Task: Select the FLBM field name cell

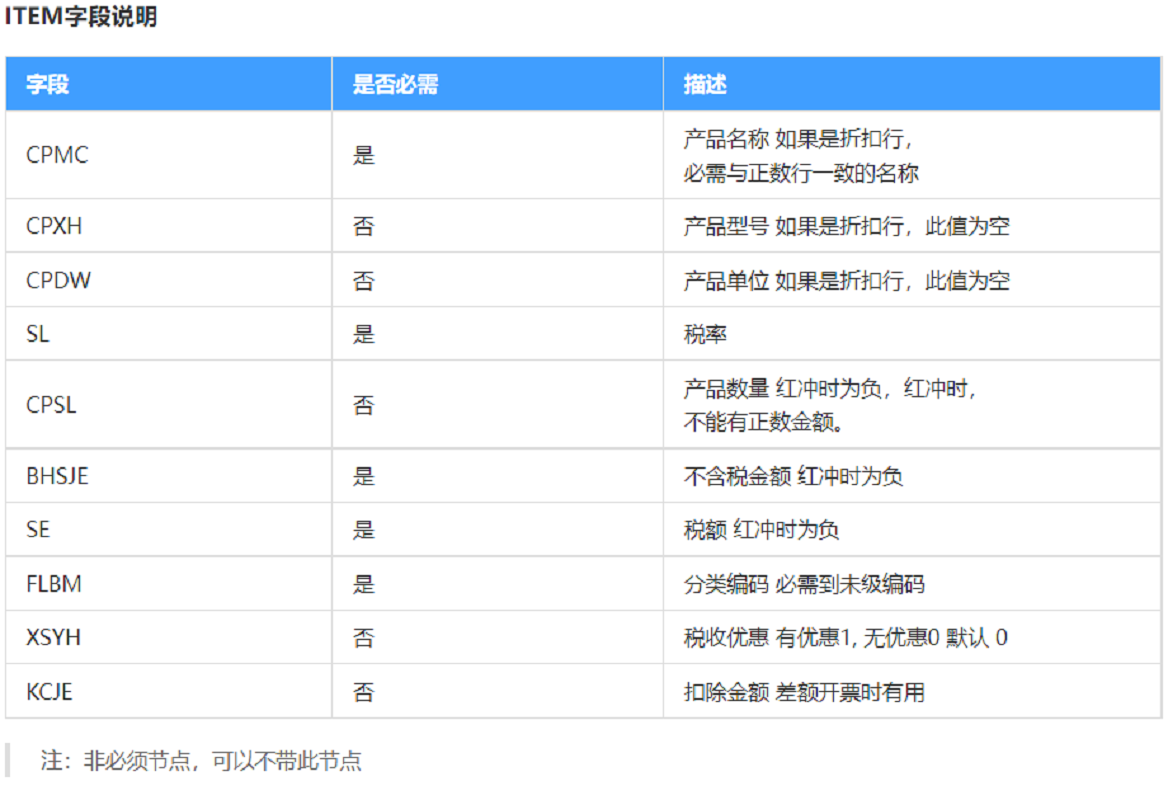Action: point(54,584)
